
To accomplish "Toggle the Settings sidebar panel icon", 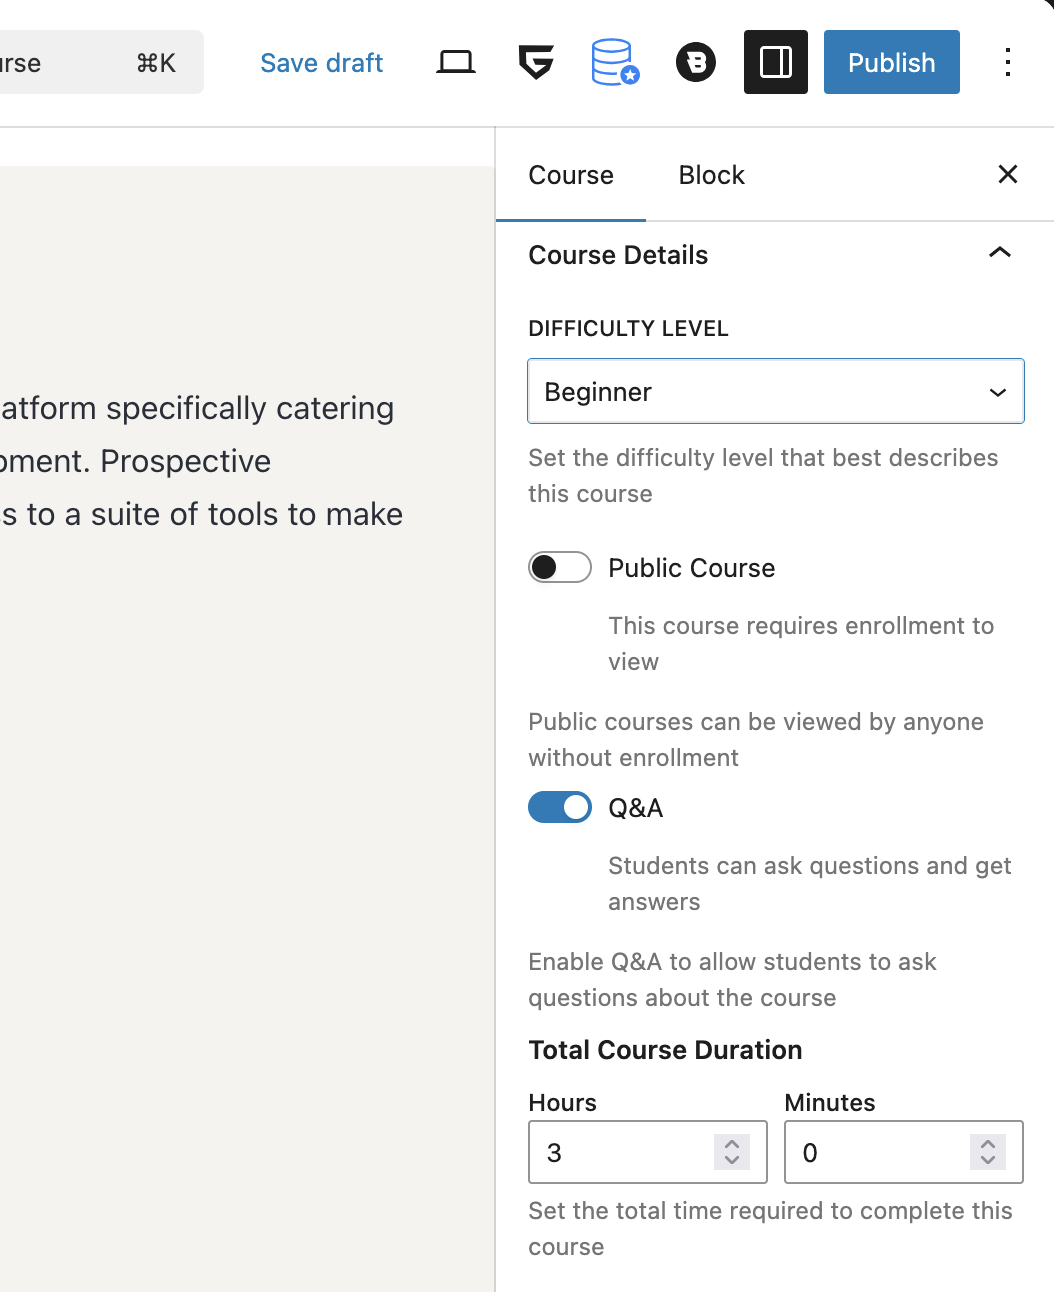I will click(x=775, y=62).
